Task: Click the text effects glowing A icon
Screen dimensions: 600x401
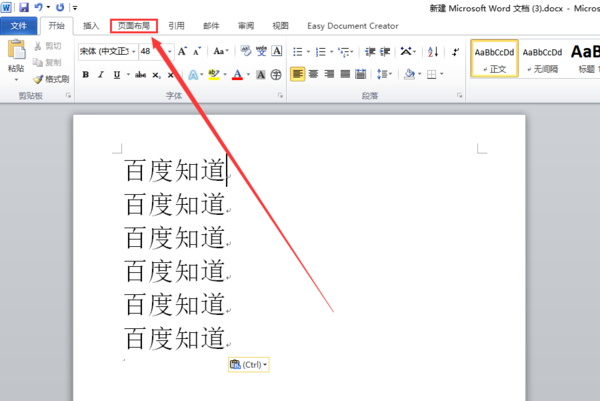Action: pos(193,75)
